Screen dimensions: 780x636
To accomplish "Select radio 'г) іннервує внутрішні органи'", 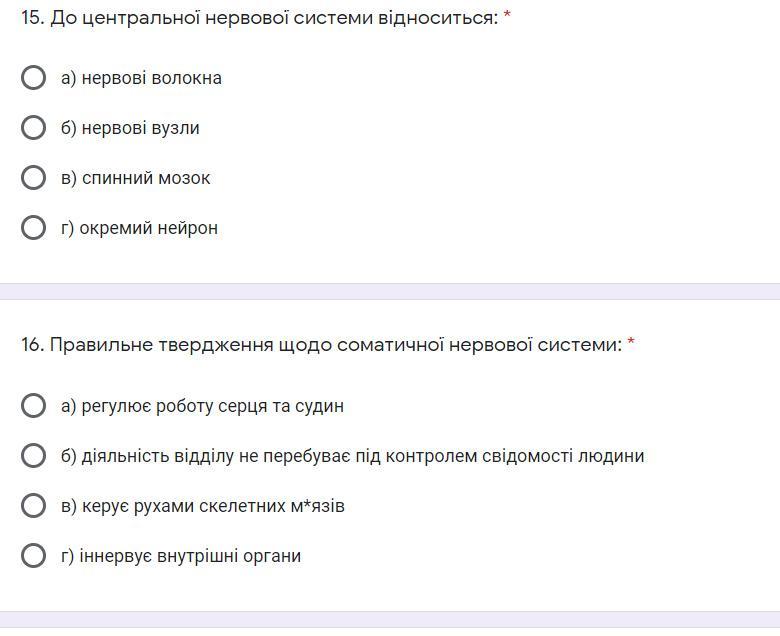I will pos(33,556).
